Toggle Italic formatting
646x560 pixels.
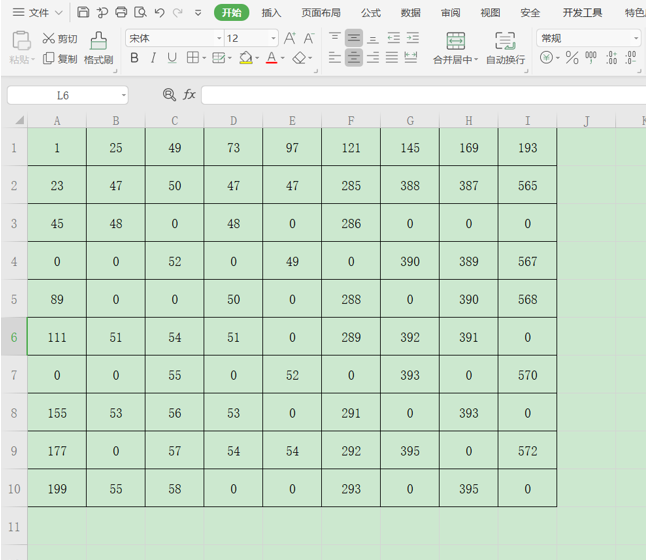pyautogui.click(x=153, y=58)
